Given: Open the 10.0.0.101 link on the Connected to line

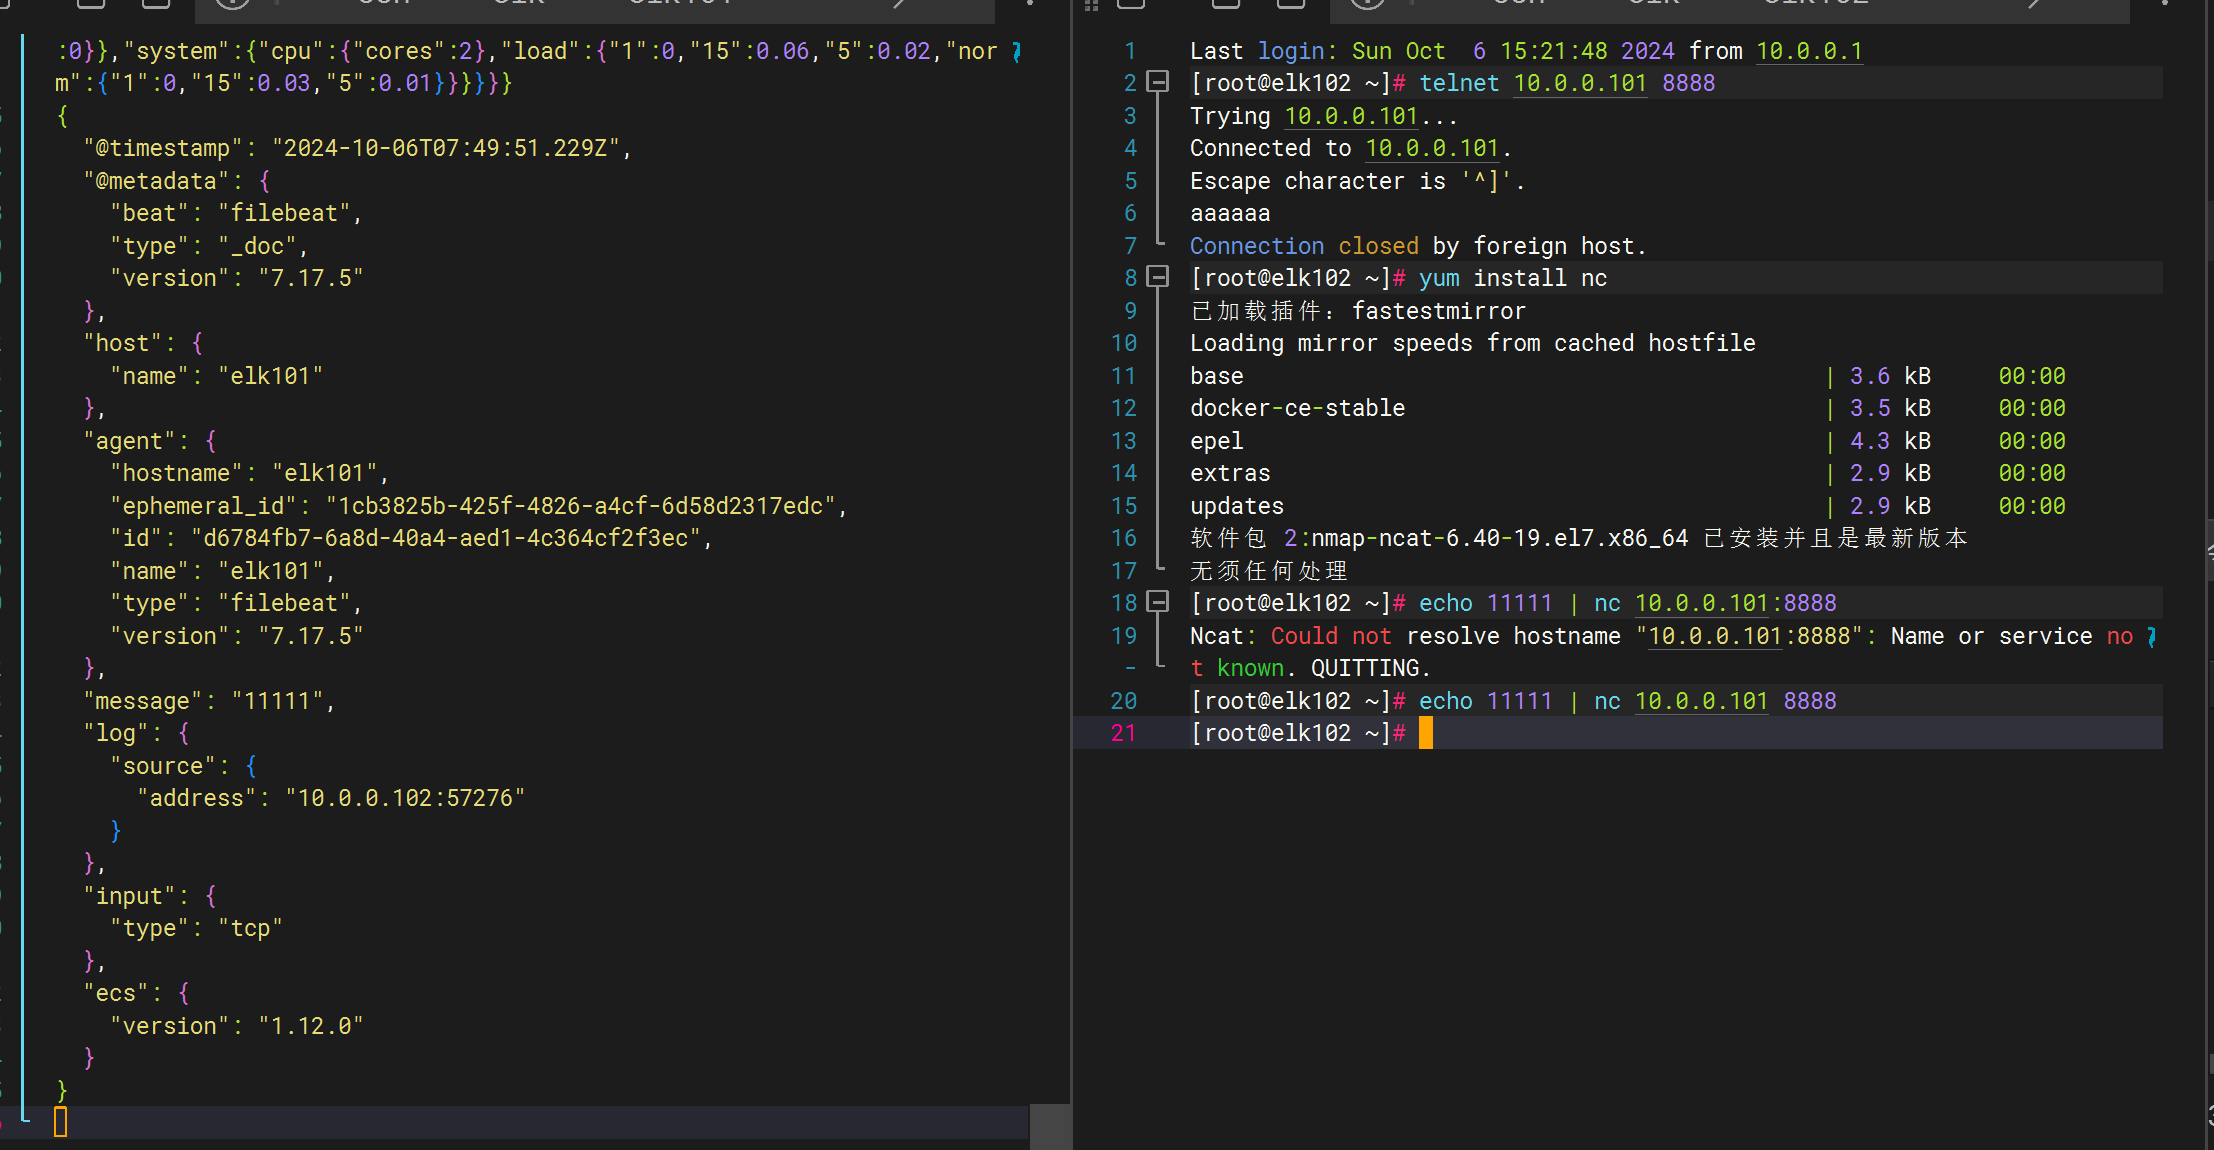Looking at the screenshot, I should tap(1432, 148).
